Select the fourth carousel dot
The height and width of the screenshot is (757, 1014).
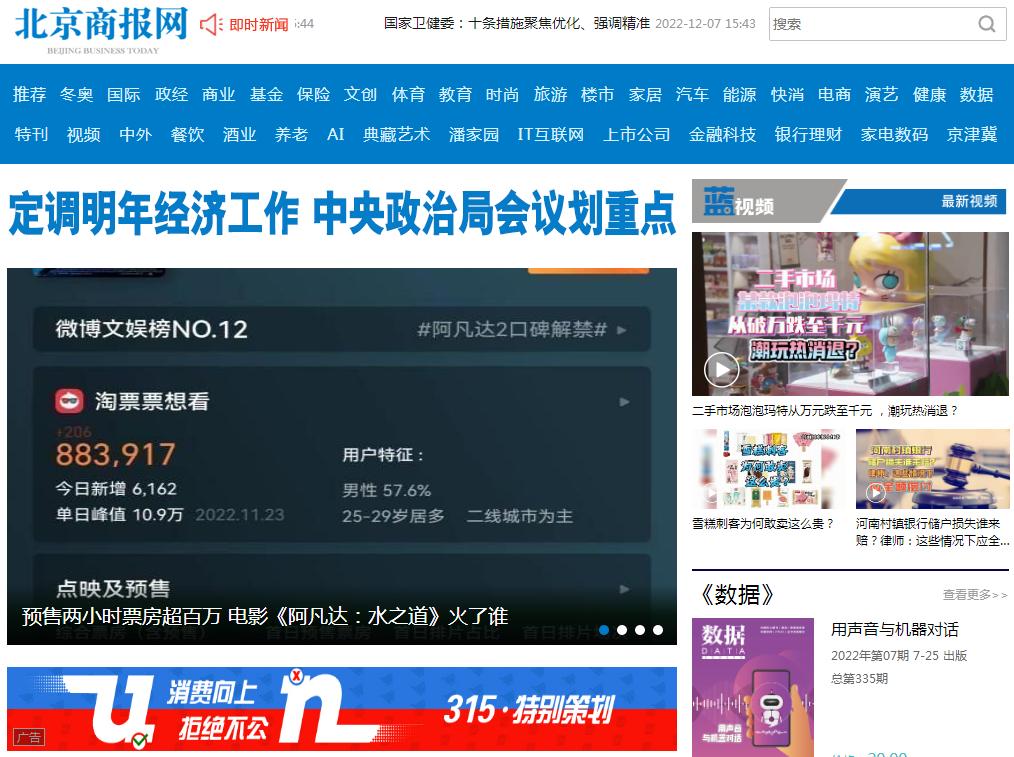[658, 630]
